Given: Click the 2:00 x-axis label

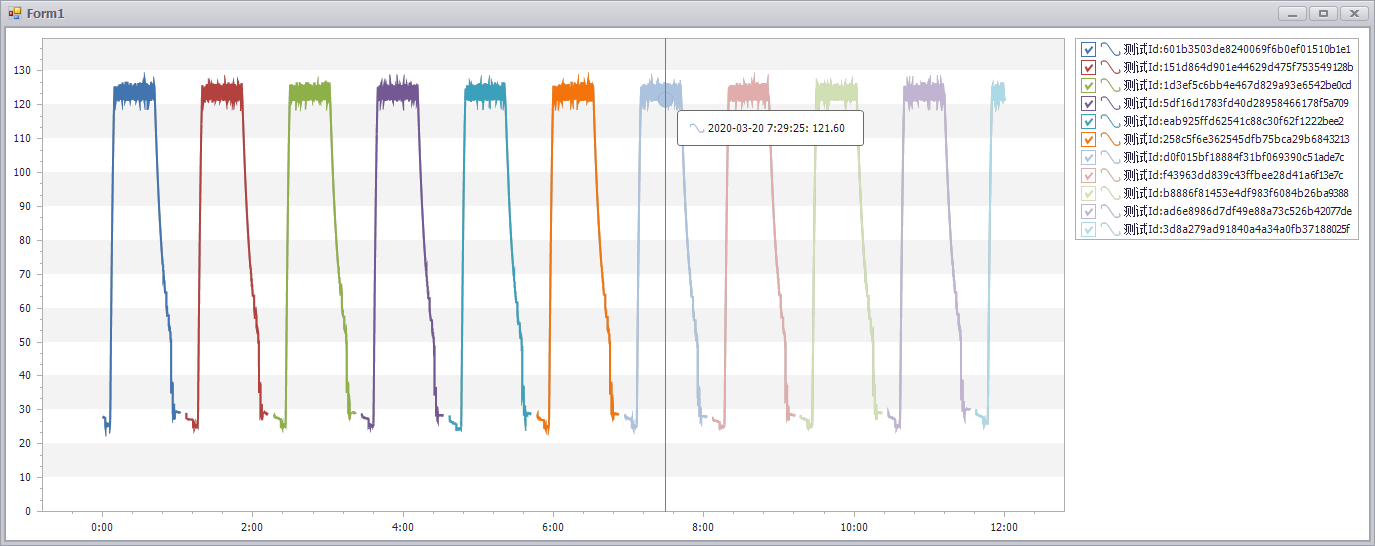Looking at the screenshot, I should click(x=252, y=527).
